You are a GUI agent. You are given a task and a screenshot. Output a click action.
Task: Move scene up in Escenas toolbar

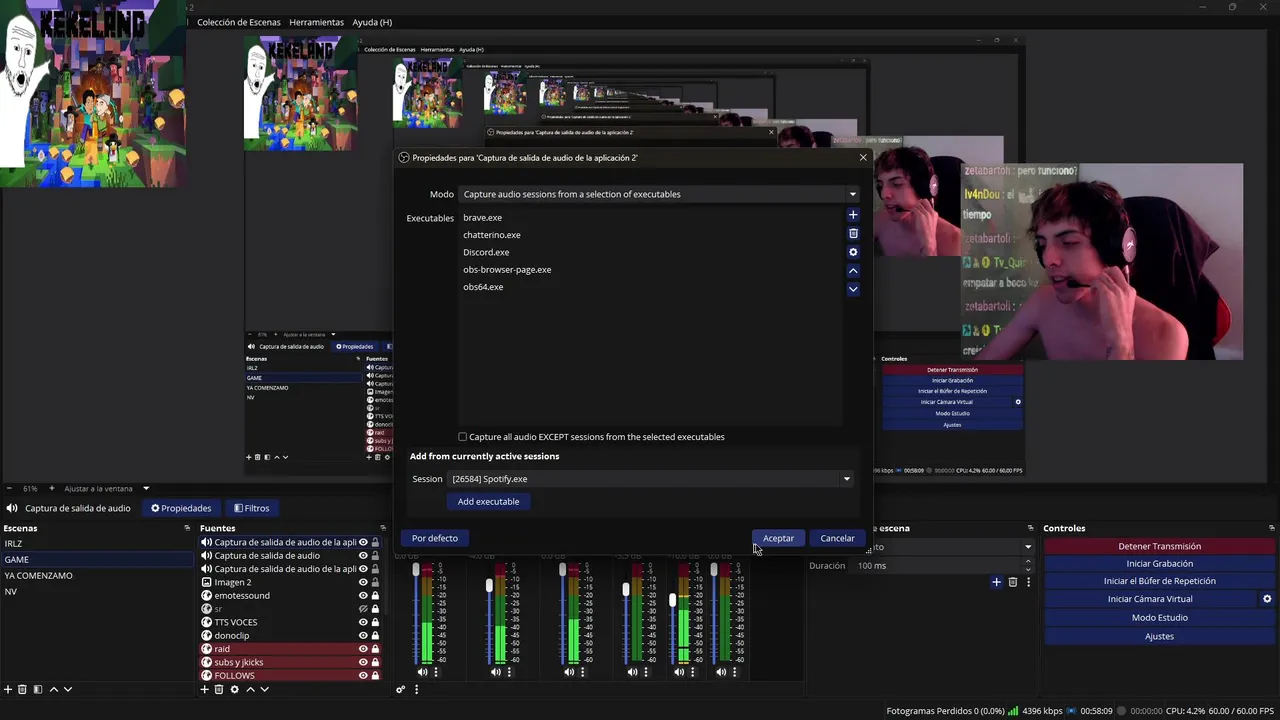54,689
